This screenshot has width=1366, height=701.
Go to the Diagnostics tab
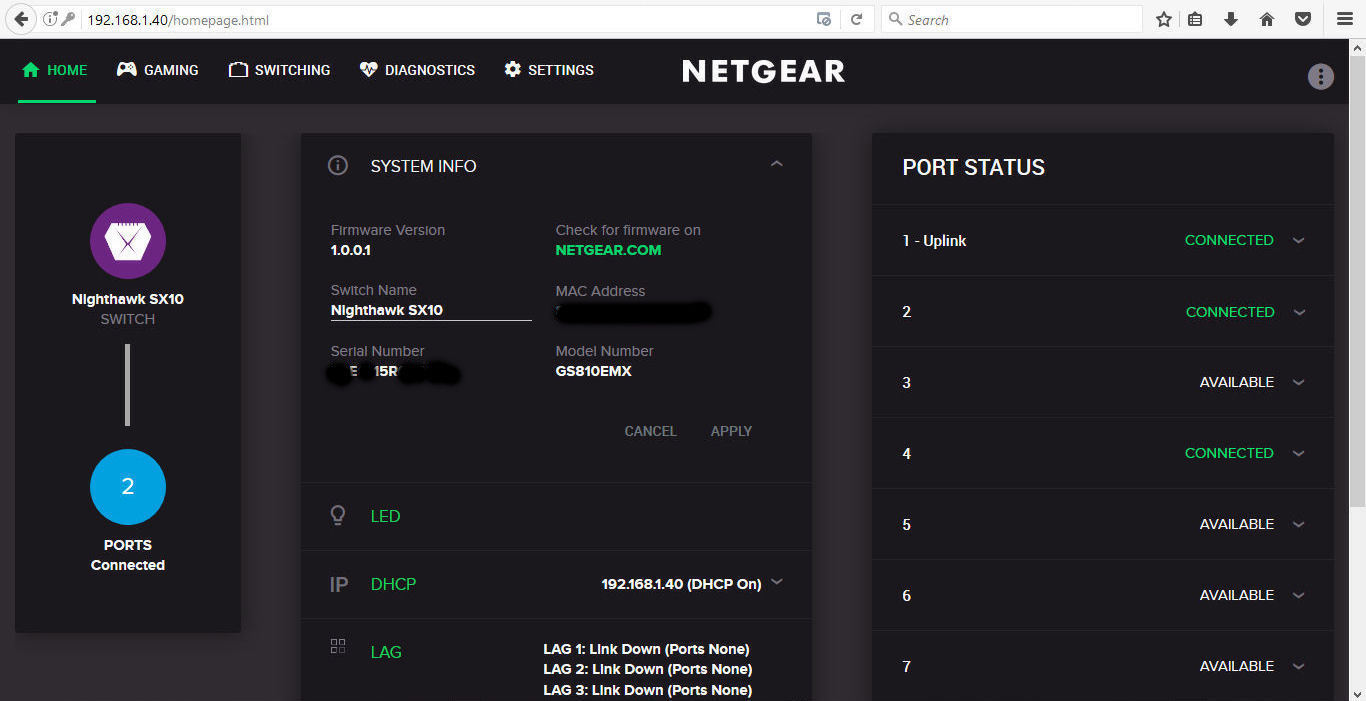pyautogui.click(x=417, y=70)
